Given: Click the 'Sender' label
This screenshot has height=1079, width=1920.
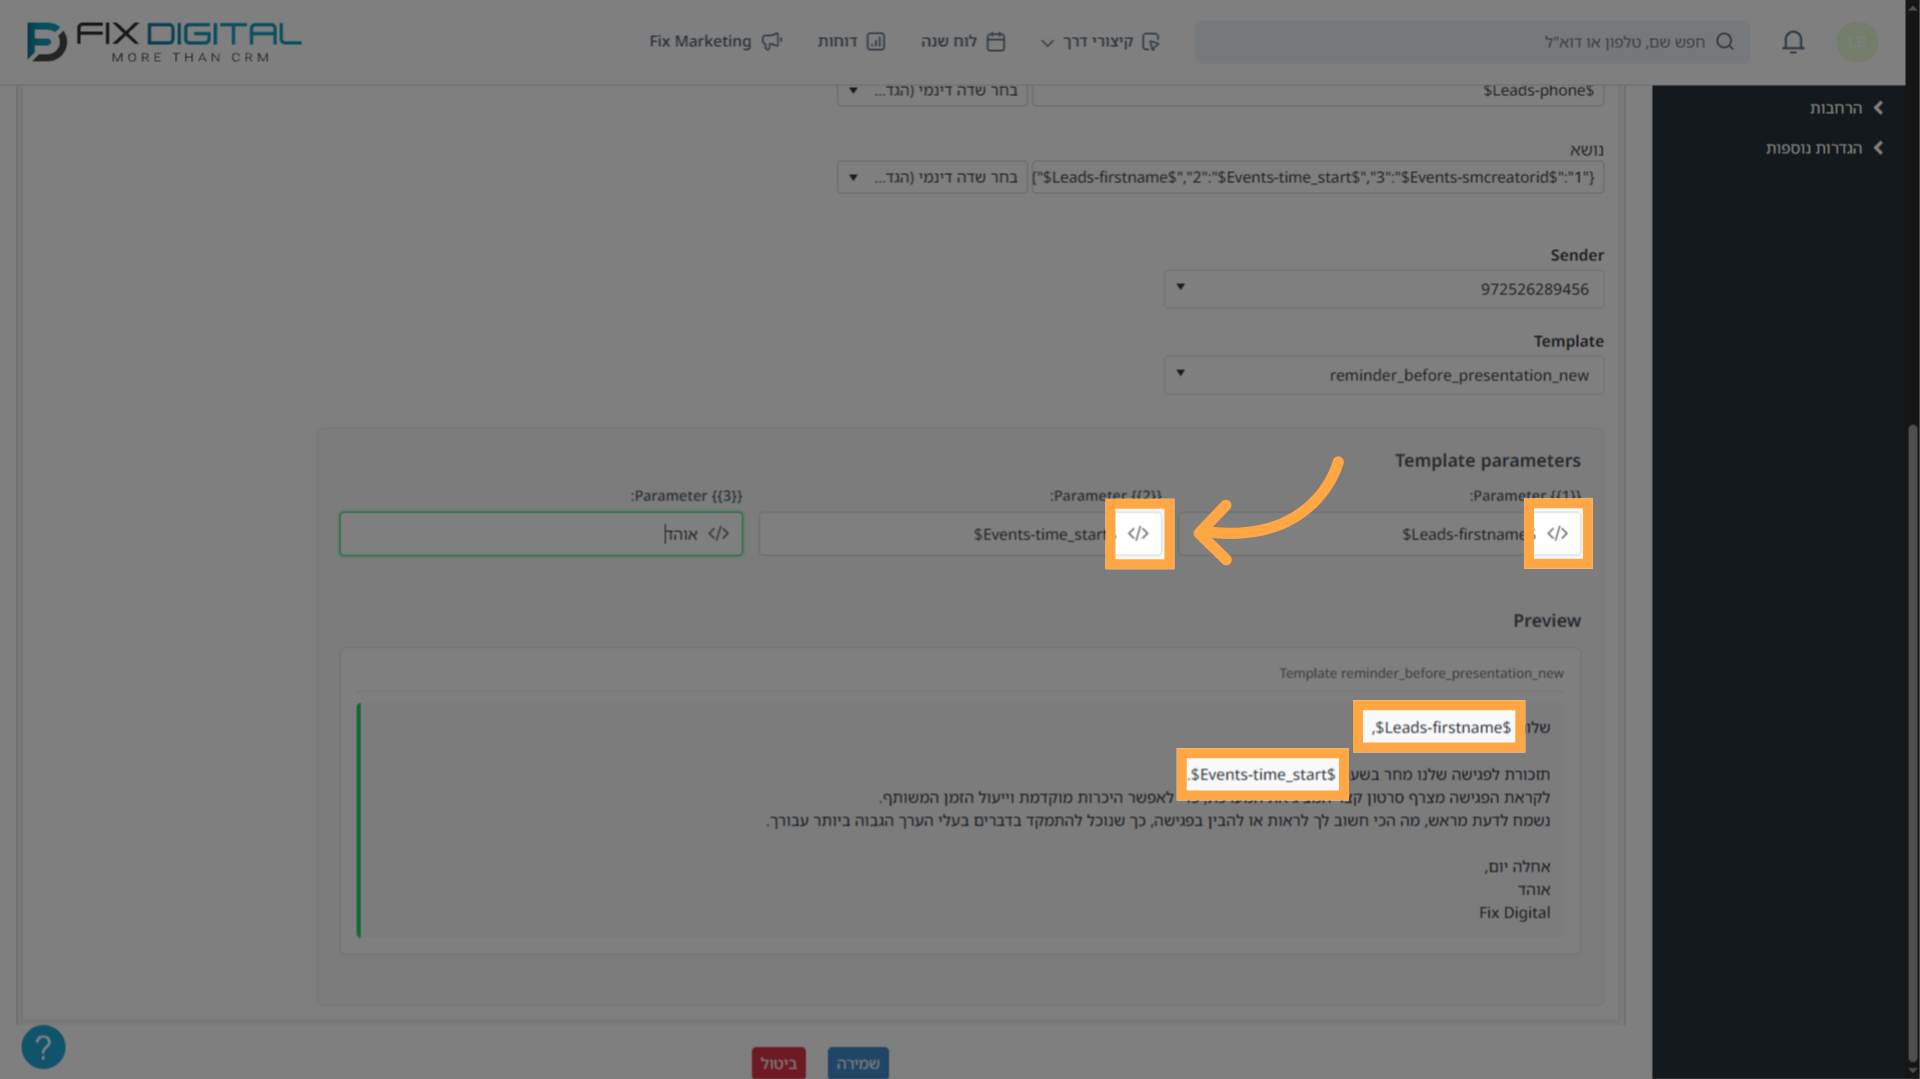Looking at the screenshot, I should coord(1576,255).
